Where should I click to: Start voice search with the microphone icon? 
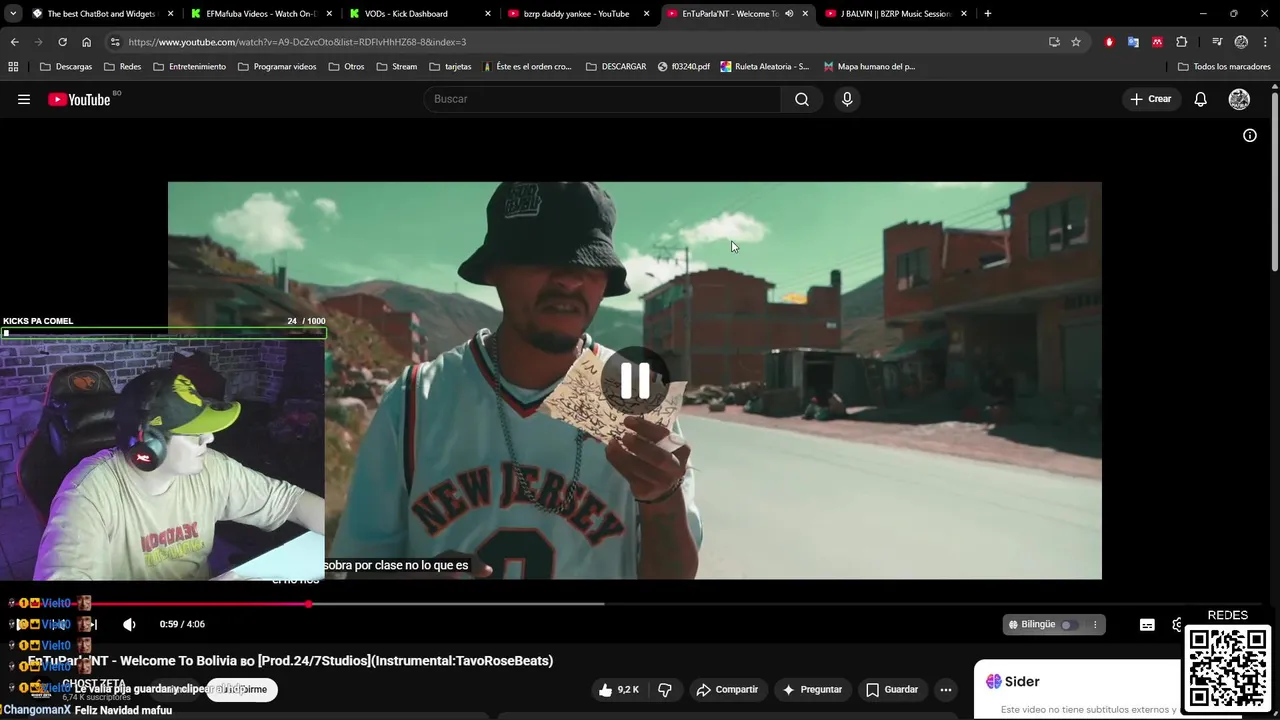tap(847, 99)
